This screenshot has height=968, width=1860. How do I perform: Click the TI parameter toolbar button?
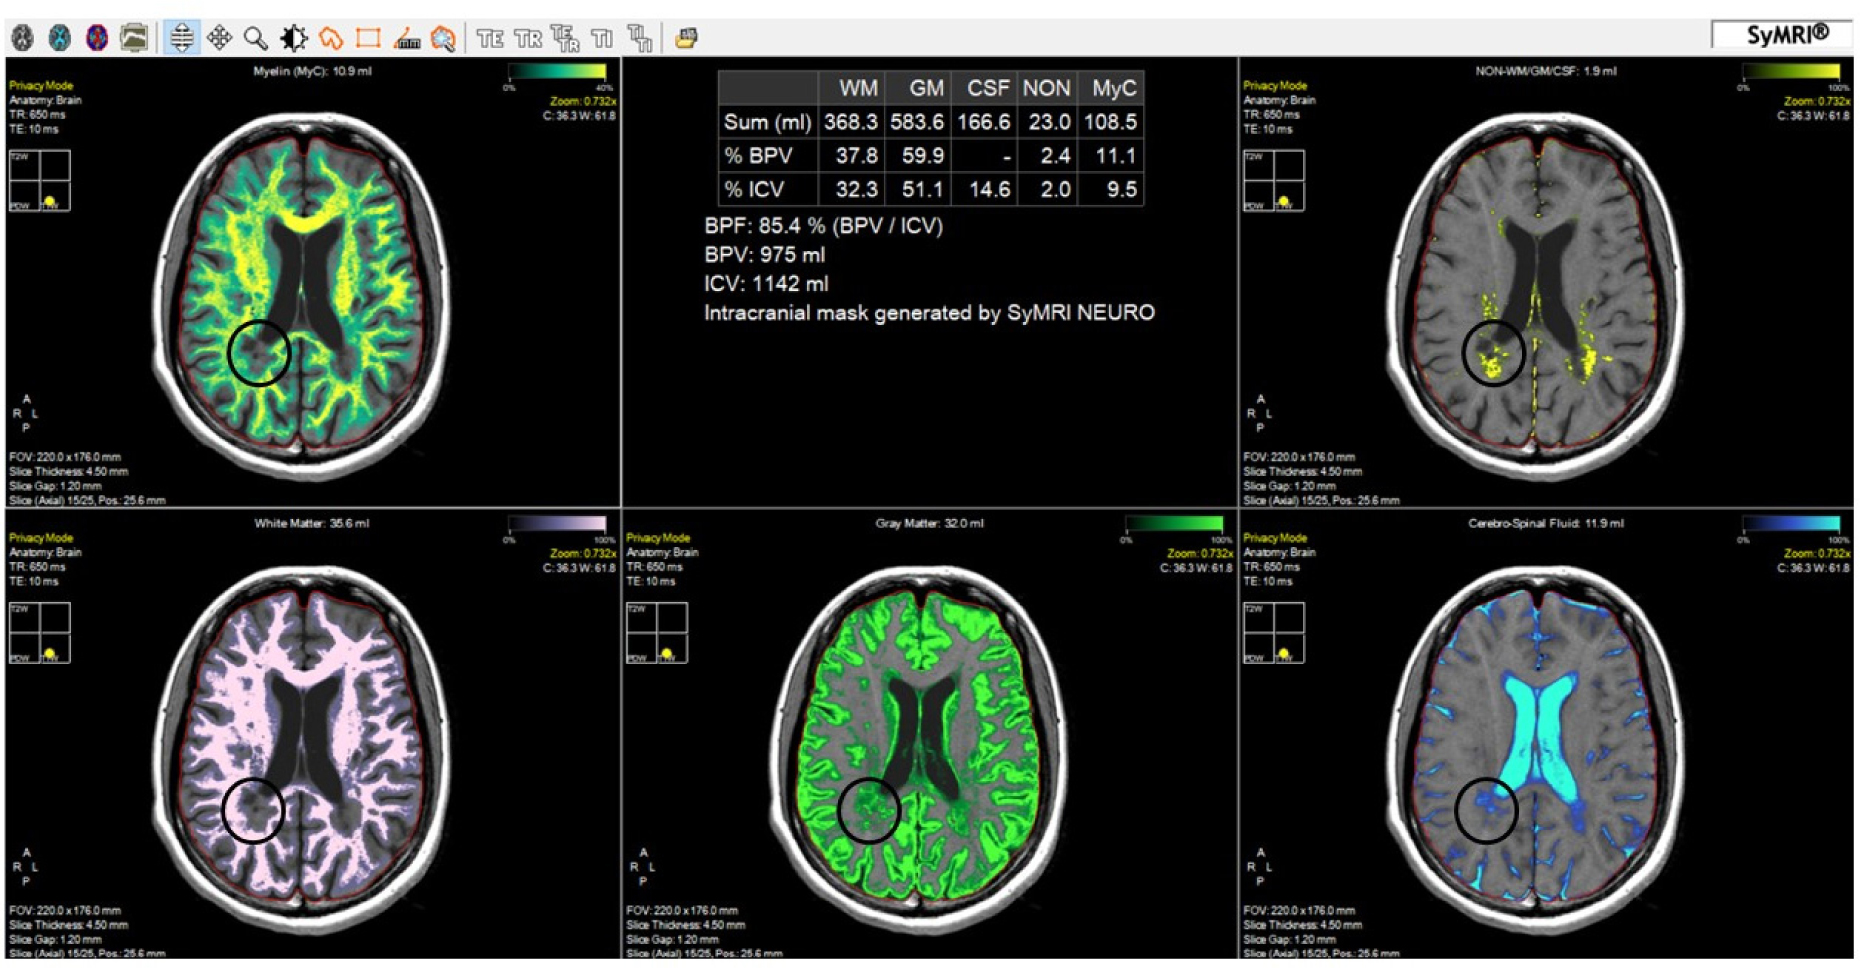602,38
